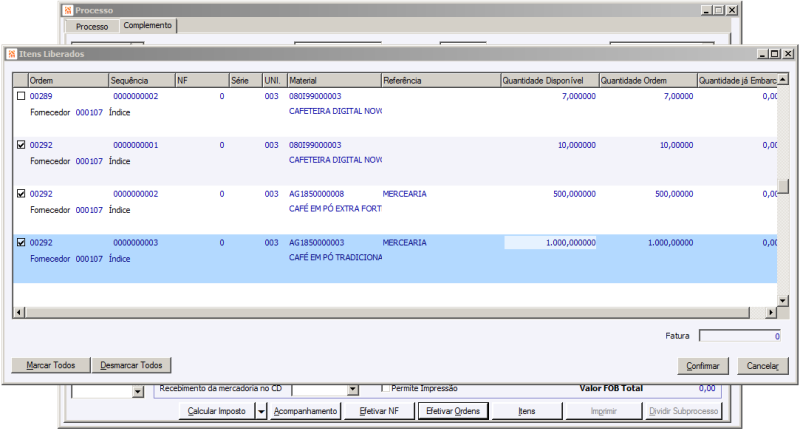Click the Itens button in Processo window
This screenshot has height=434, width=800.
527,411
